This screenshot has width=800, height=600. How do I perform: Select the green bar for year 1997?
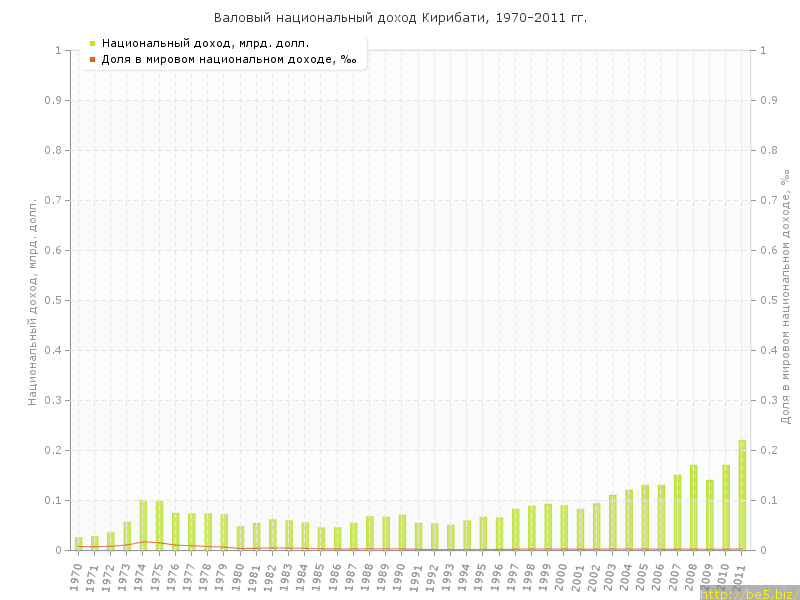point(515,529)
